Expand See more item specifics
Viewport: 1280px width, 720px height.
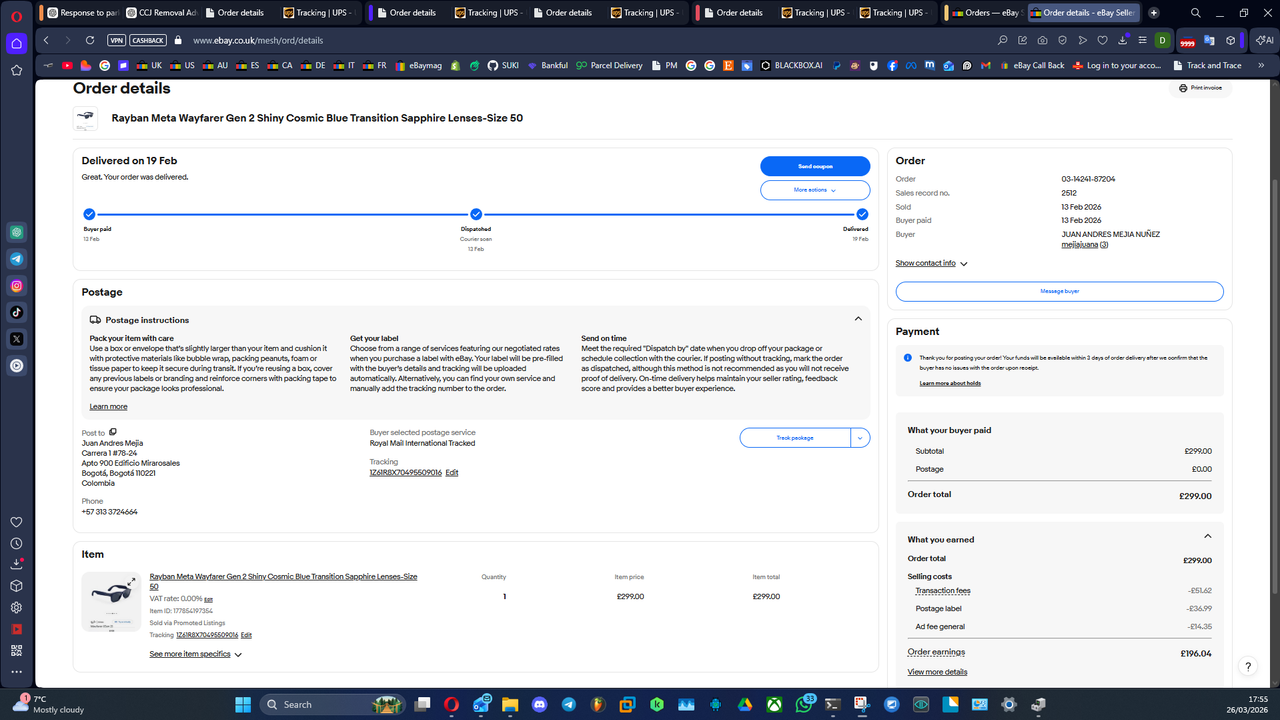[x=196, y=654]
